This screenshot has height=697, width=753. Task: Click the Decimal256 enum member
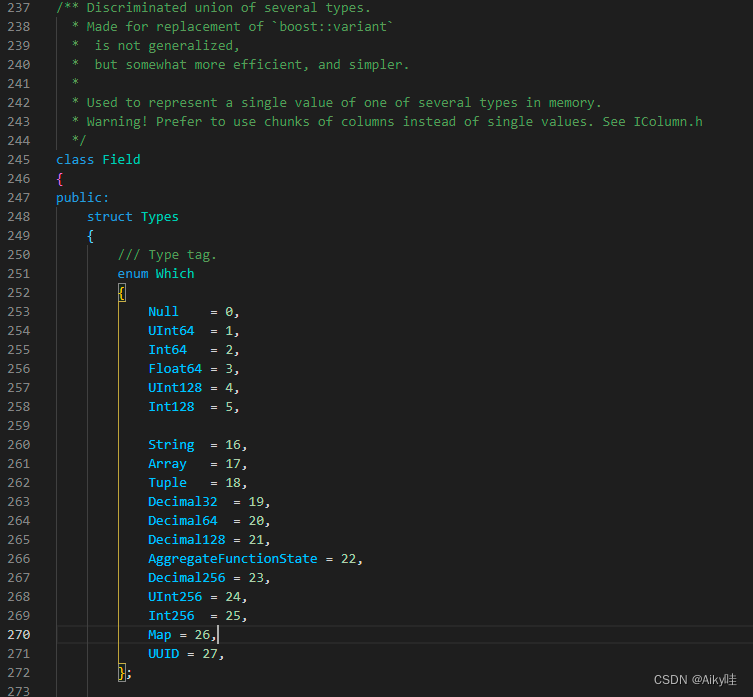point(187,578)
